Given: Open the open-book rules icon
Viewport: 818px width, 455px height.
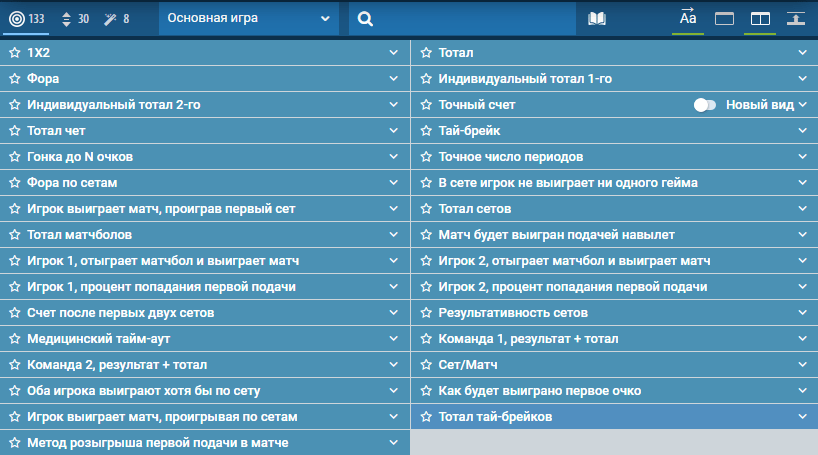Looking at the screenshot, I should [597, 19].
